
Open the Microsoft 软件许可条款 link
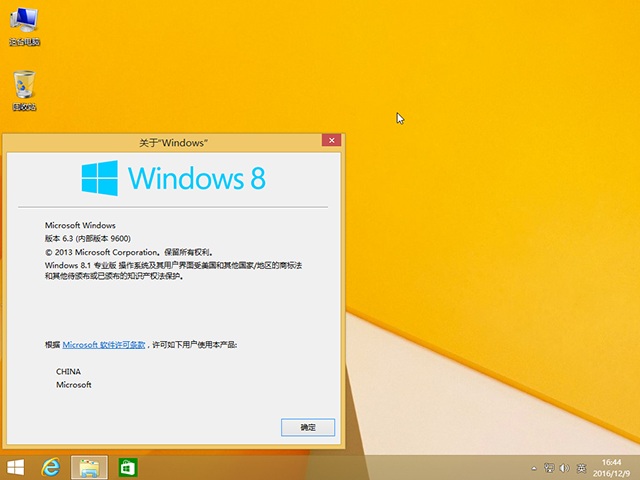(104, 345)
